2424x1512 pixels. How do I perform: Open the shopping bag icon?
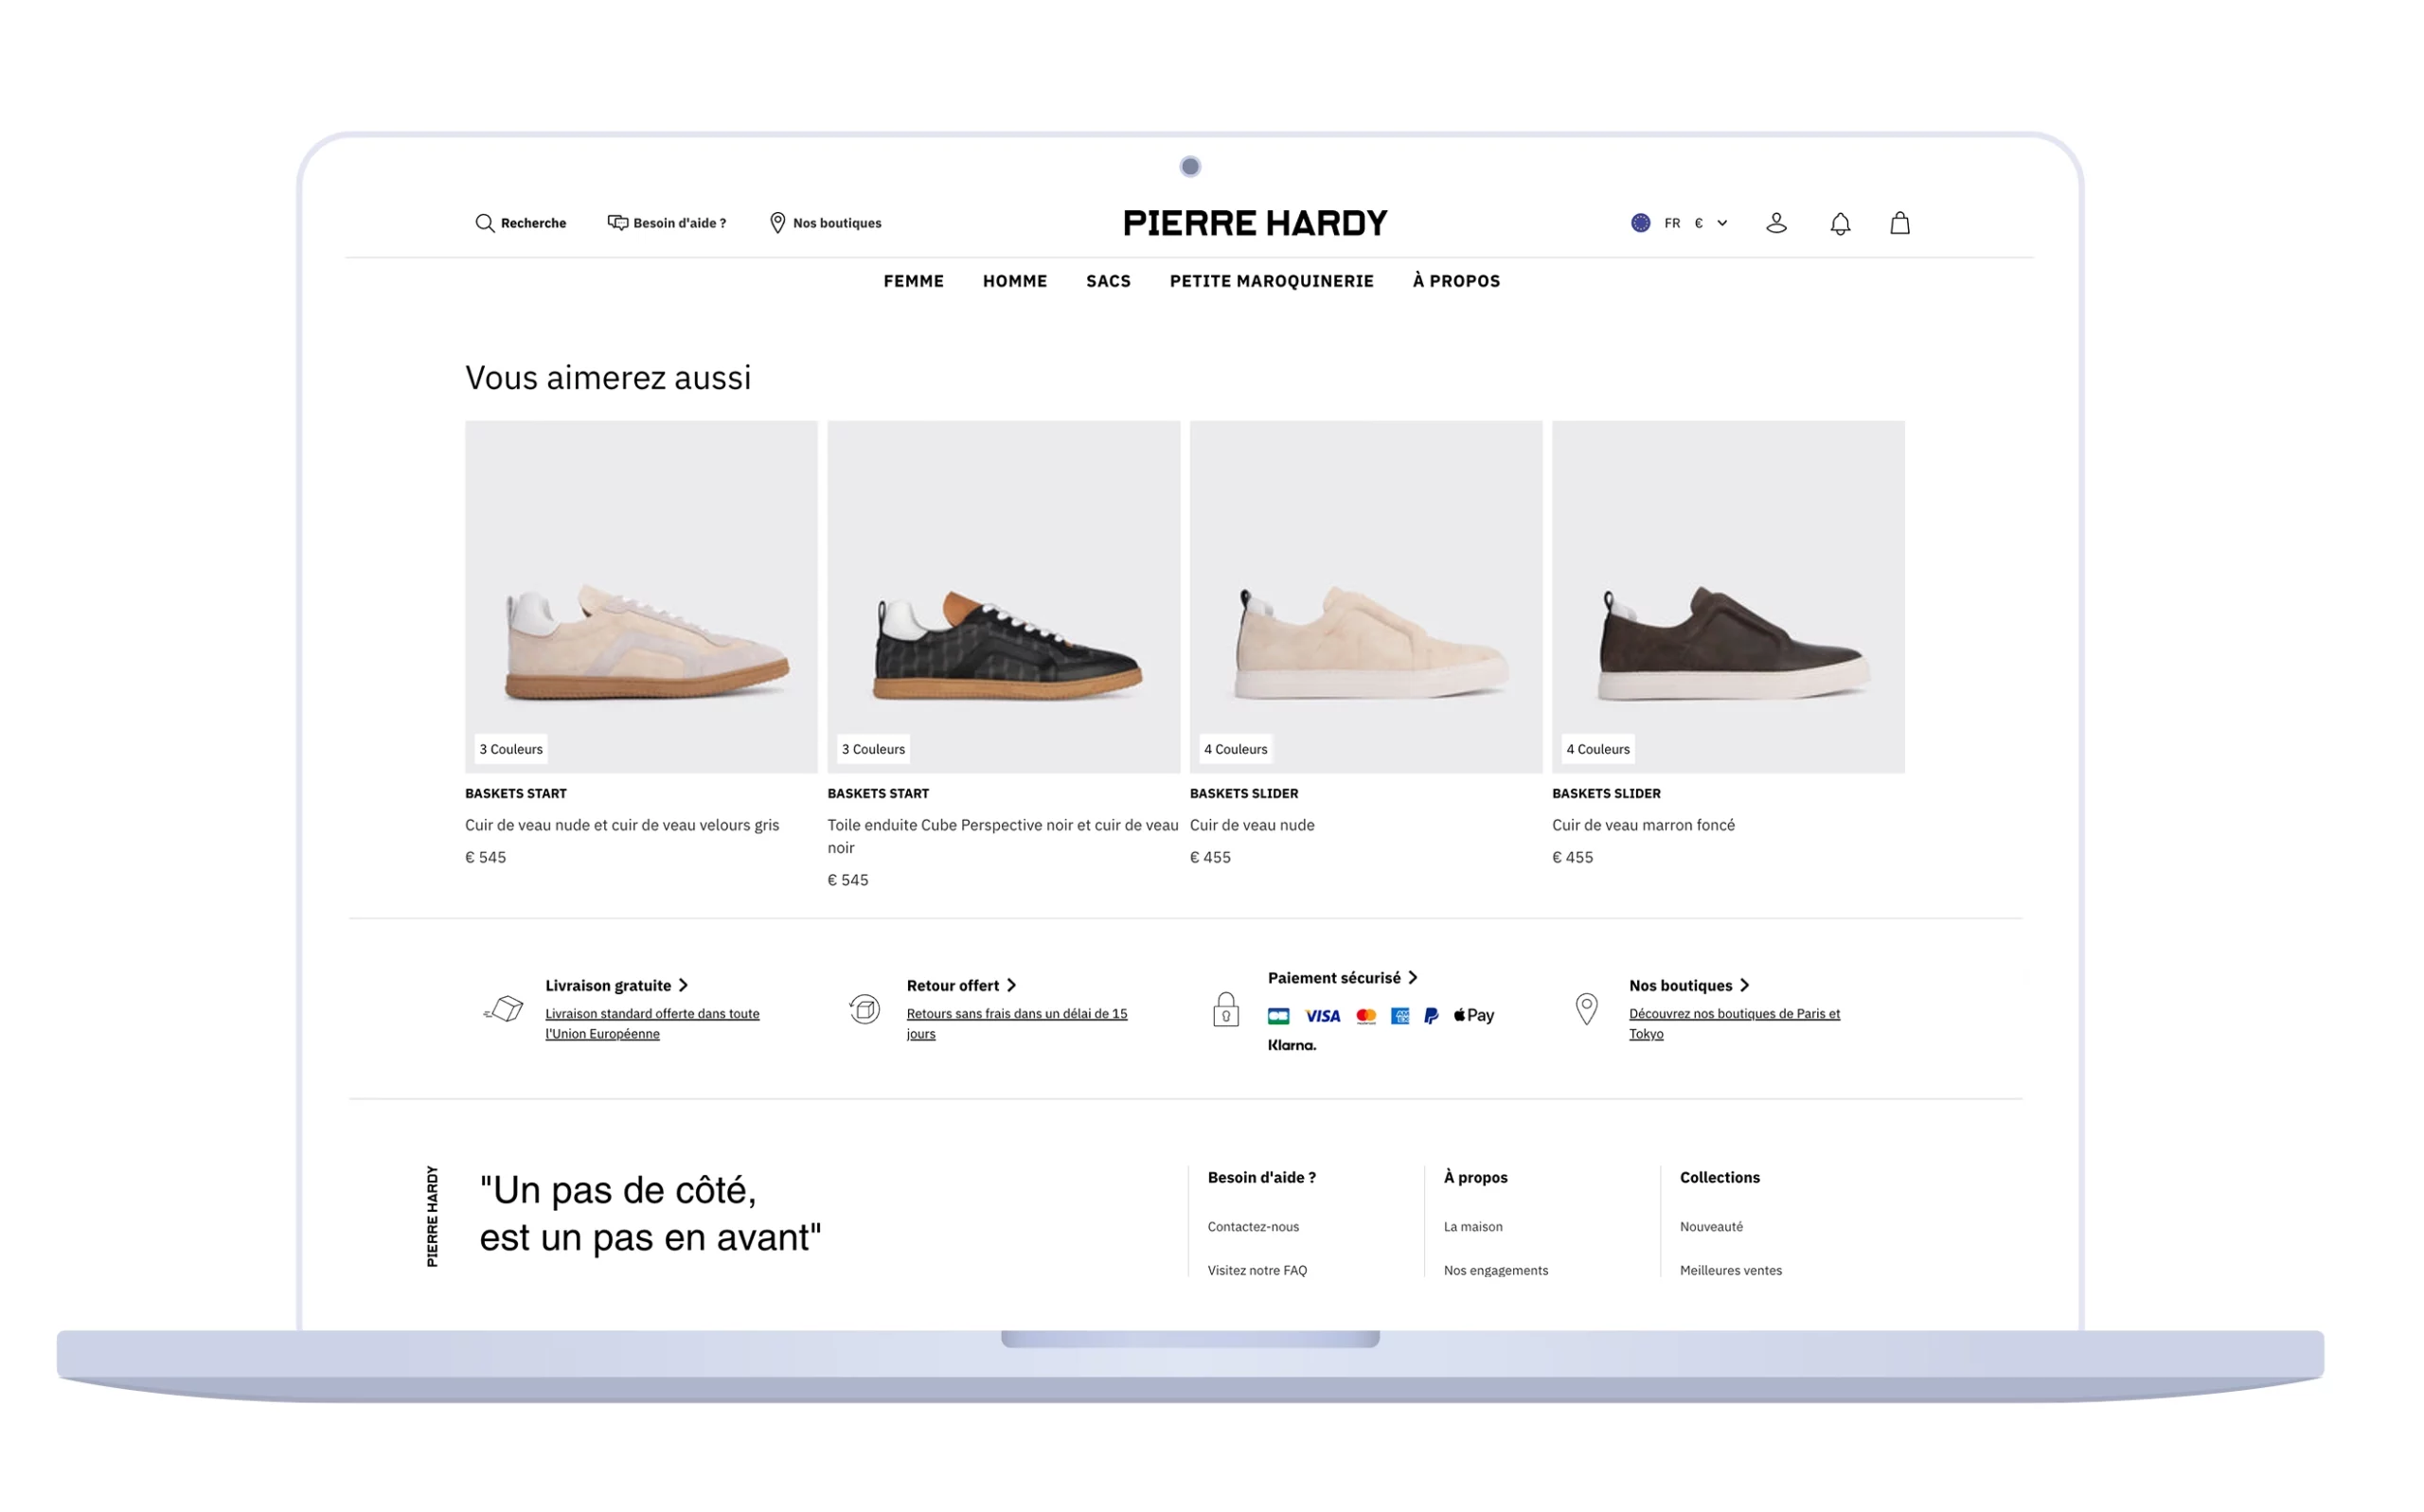(x=1901, y=223)
